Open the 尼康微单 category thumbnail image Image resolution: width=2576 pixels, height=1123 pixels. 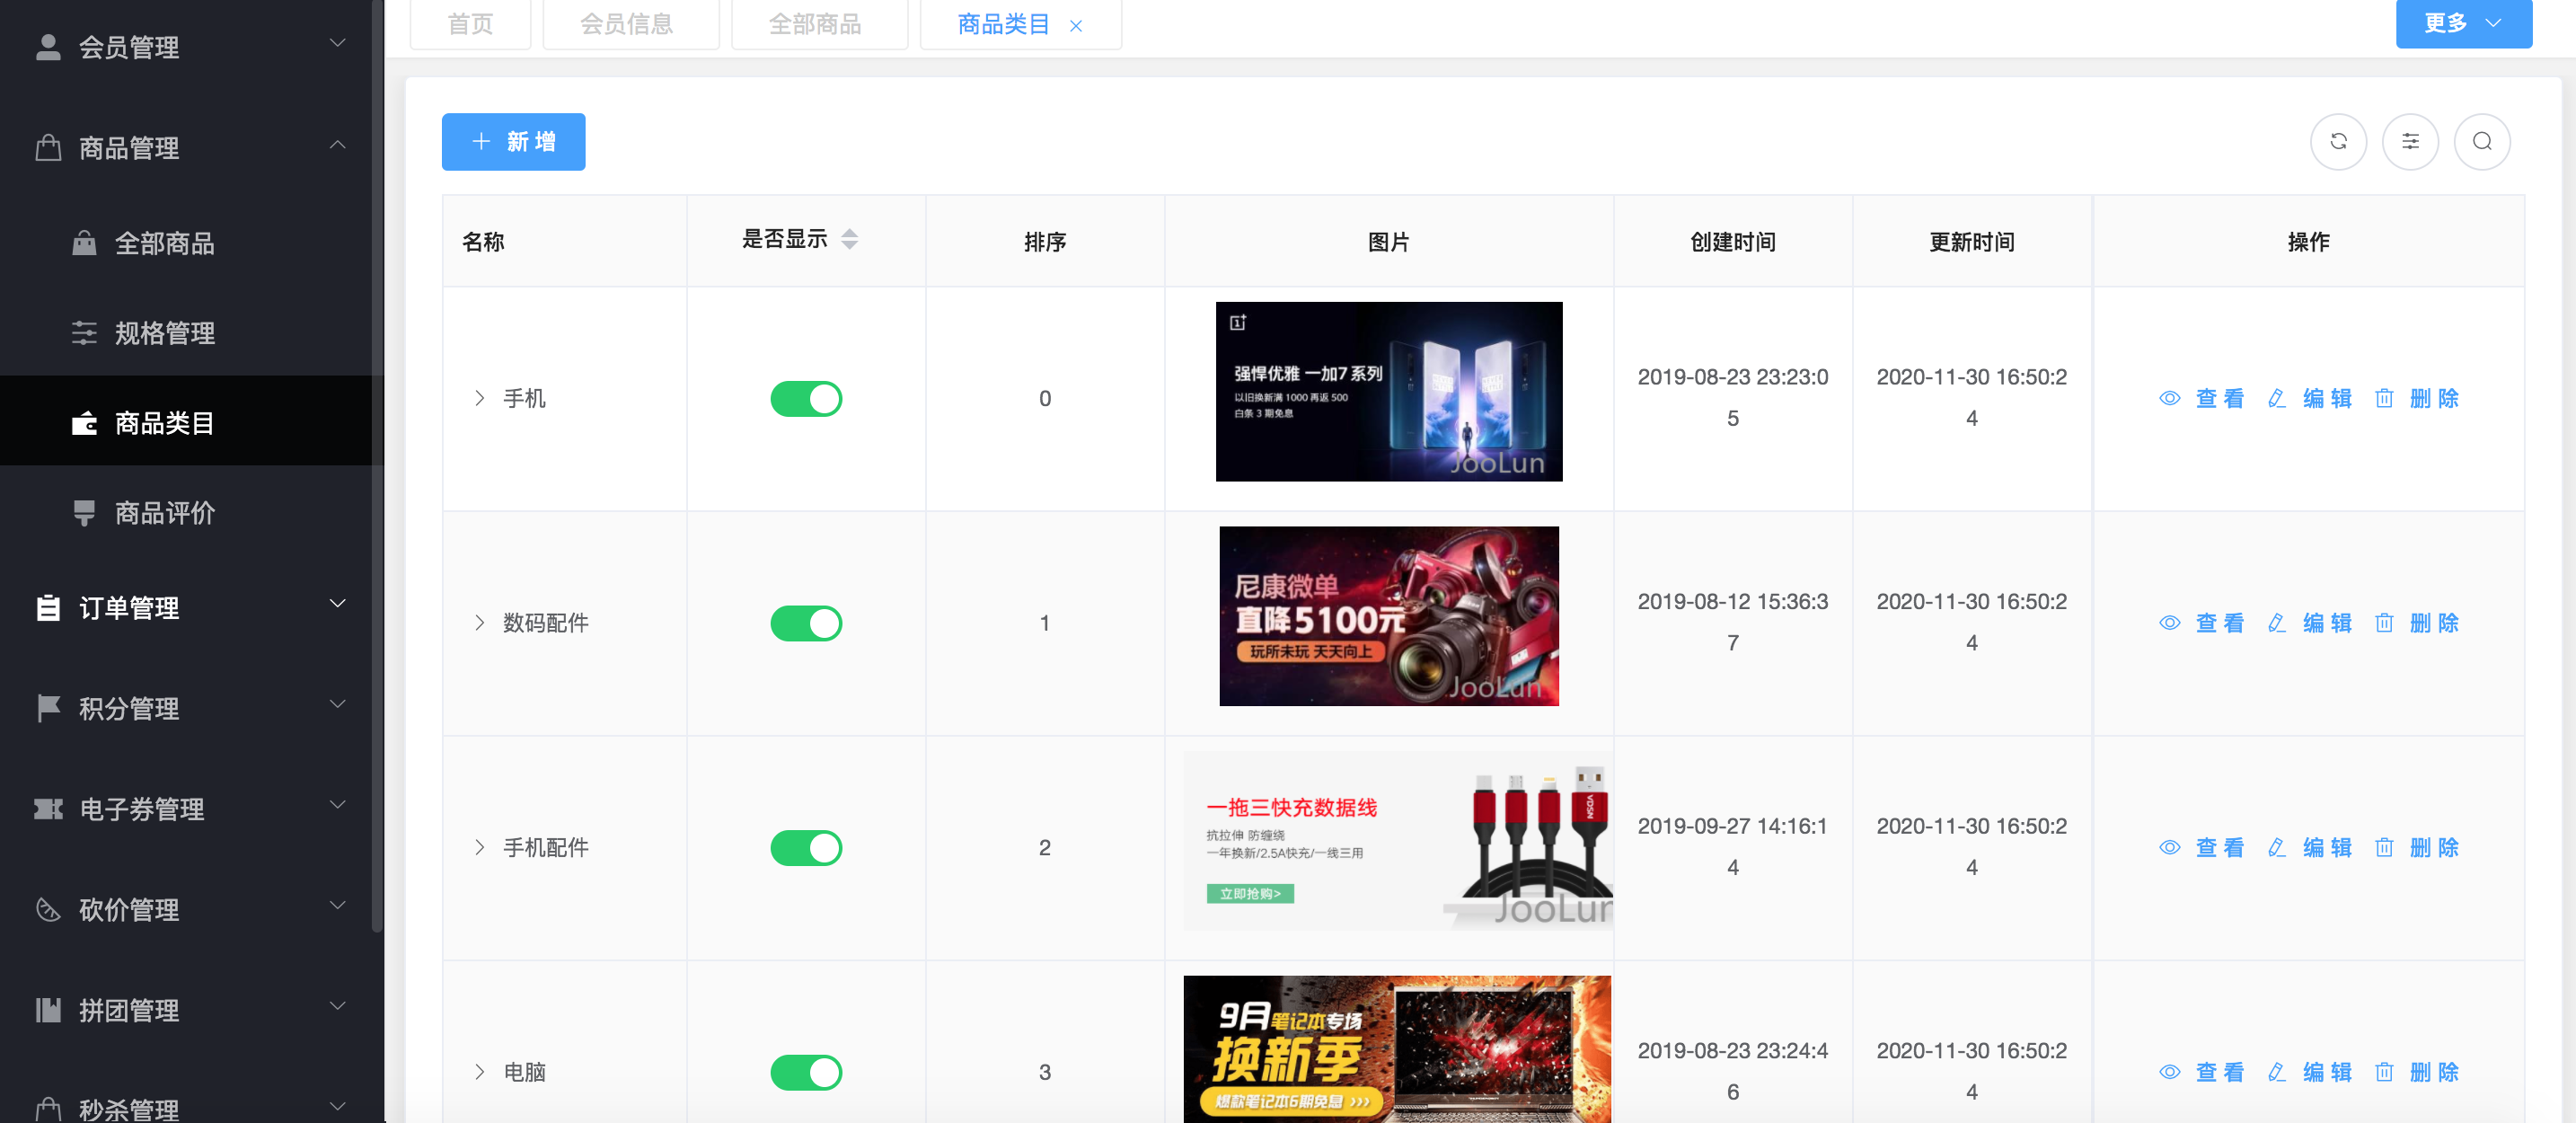tap(1388, 616)
